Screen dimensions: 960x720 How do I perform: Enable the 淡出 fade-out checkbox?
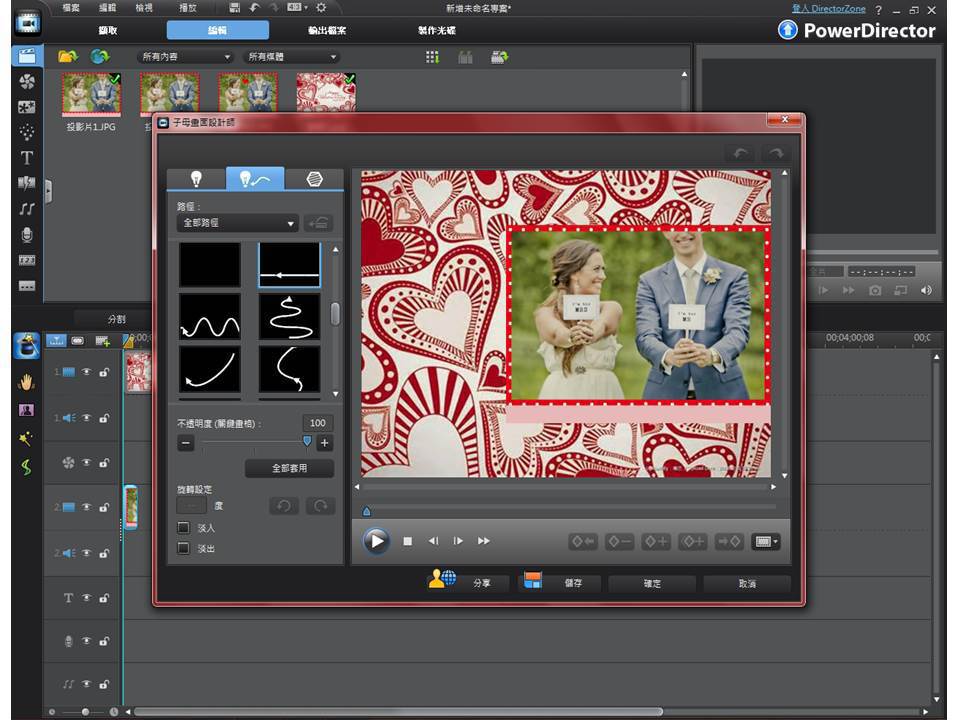tap(183, 548)
